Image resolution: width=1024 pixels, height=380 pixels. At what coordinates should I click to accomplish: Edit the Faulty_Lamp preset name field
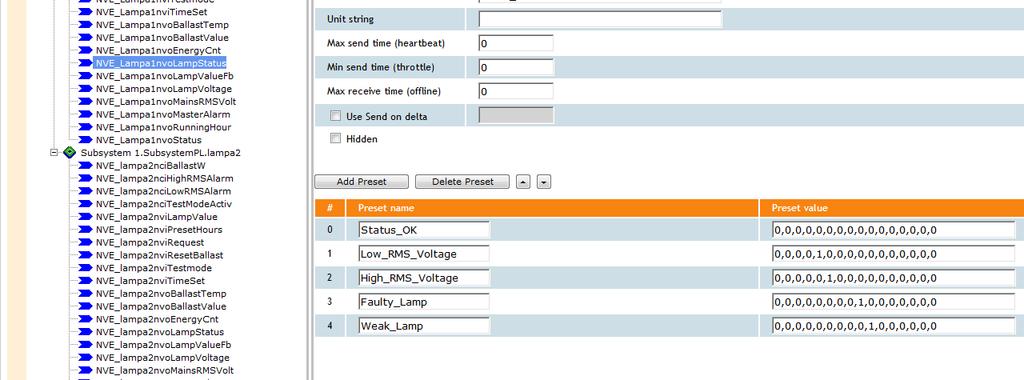click(424, 302)
